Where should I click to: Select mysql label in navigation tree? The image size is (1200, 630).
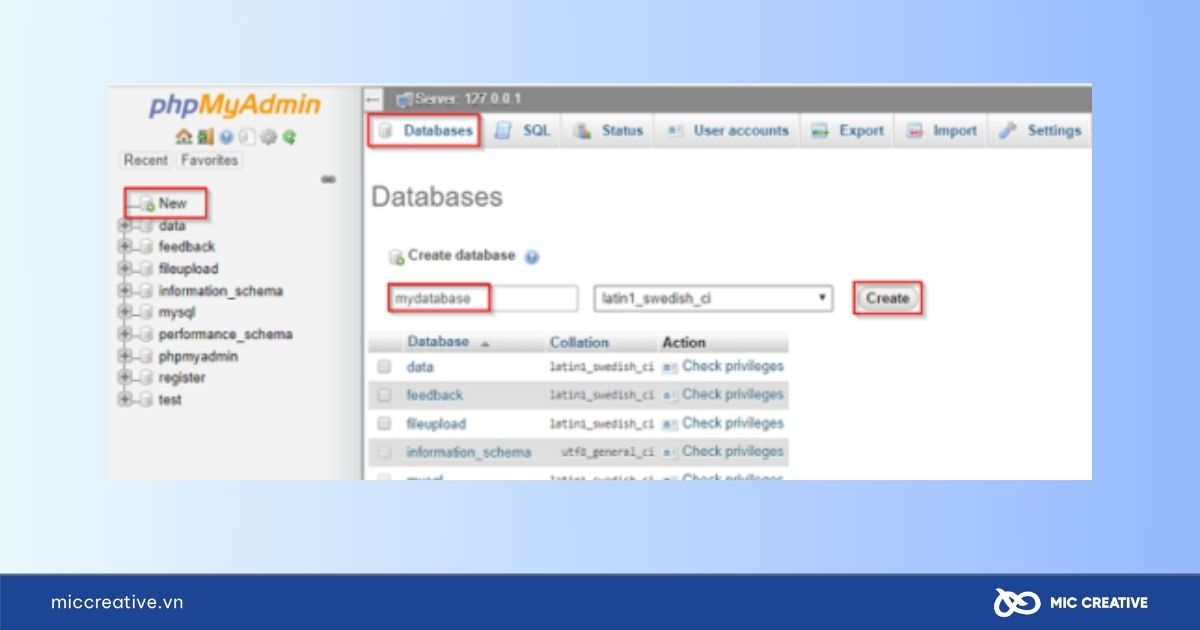[x=177, y=313]
